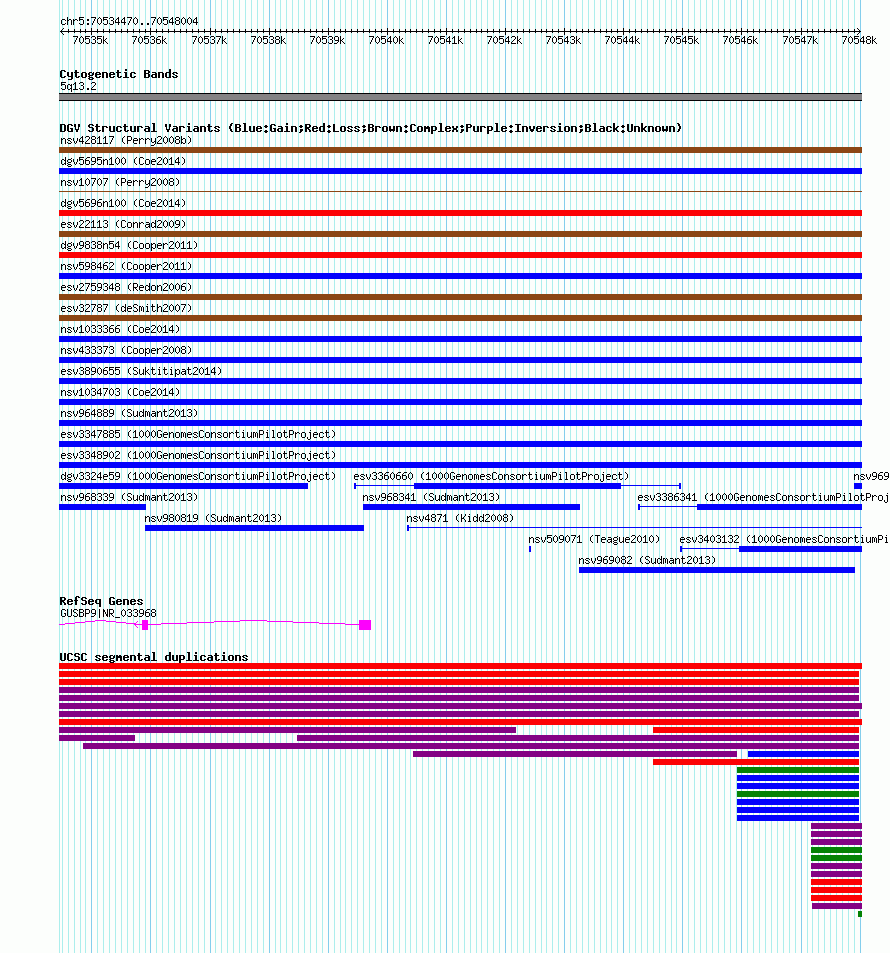Click the red bar under dgv9838n54 (Cooper2011)
The height and width of the screenshot is (953, 890).
460,255
